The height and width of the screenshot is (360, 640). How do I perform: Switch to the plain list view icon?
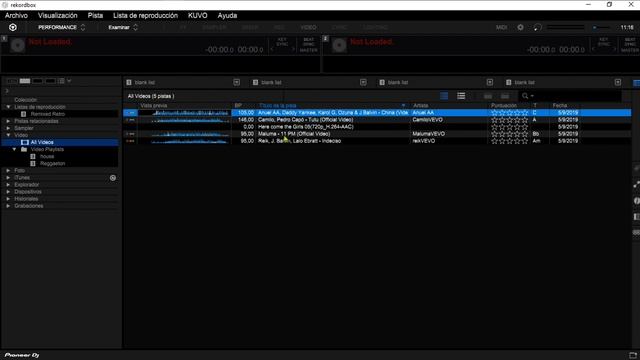point(461,96)
